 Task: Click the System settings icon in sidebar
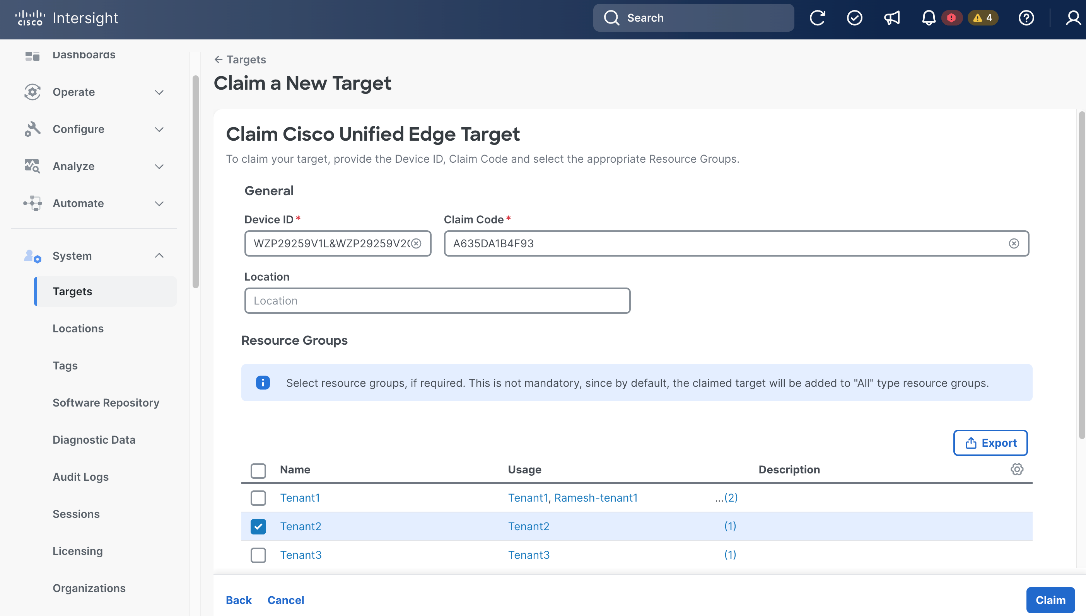pos(32,256)
